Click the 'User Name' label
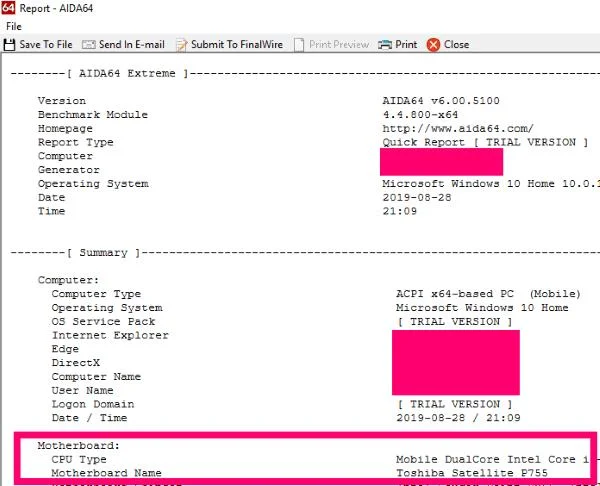The width and height of the screenshot is (600, 486). 82,390
